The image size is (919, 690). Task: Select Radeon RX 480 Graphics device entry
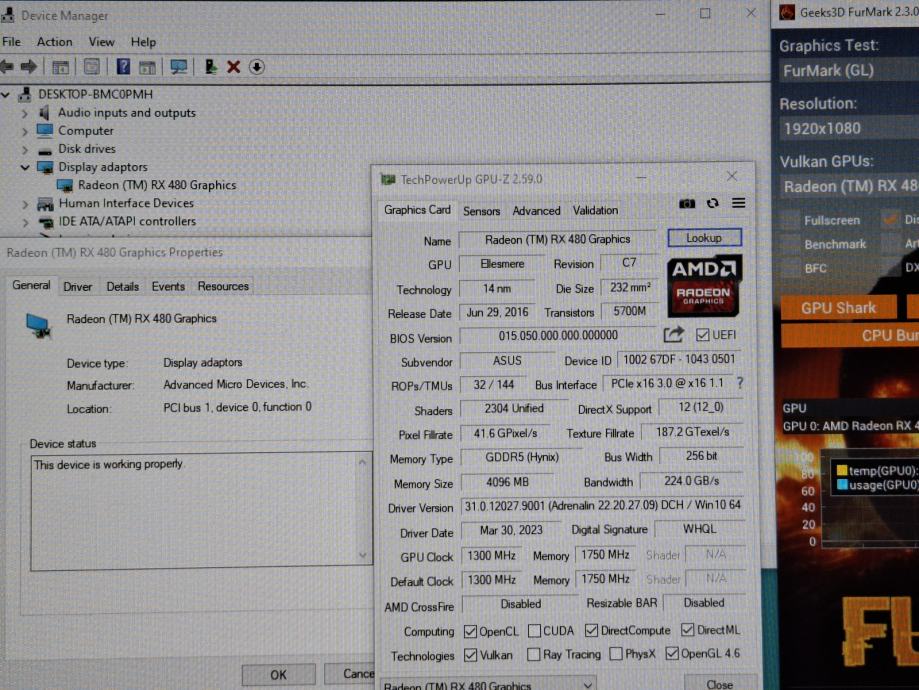tap(156, 185)
